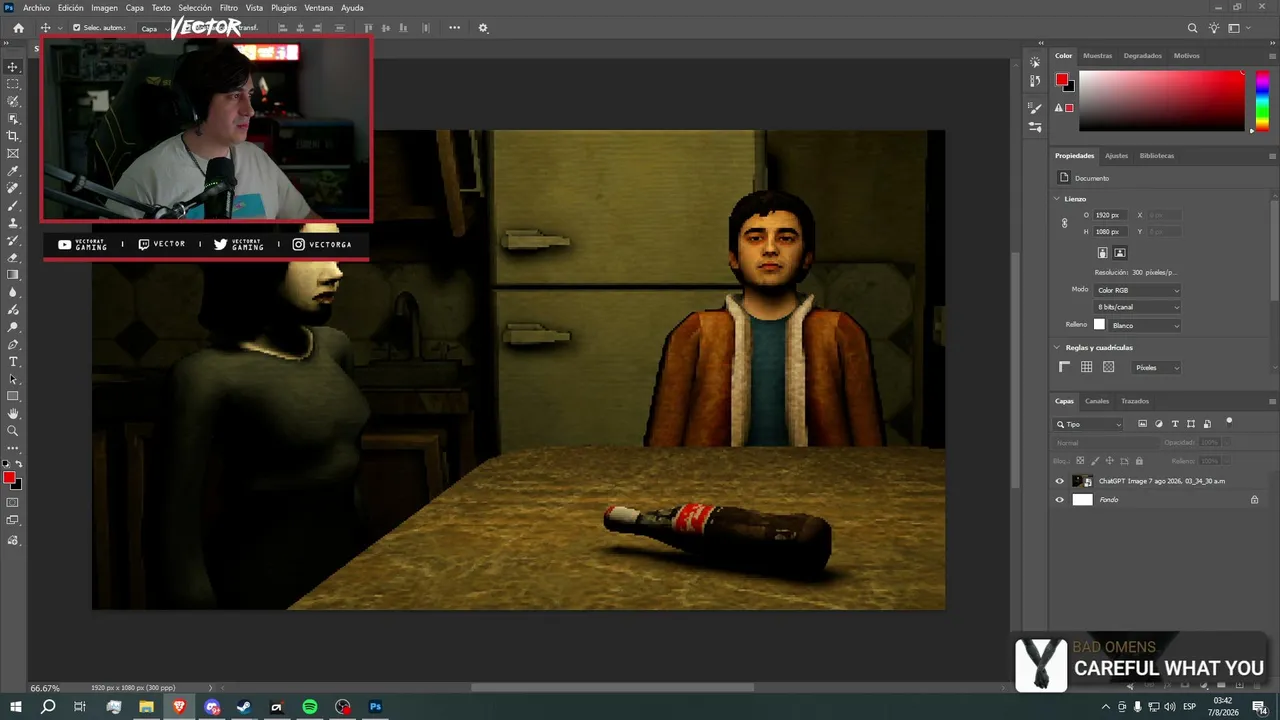Hide the ChatGPT Image layer
The image size is (1280, 720).
coord(1060,481)
